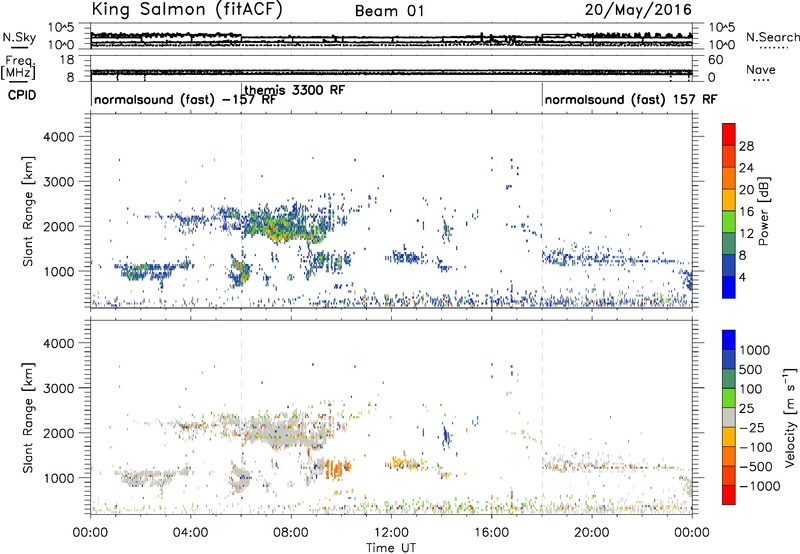Click blue velocity streak near 14:00 at 2000 km
Screen dimensions: 800x554
(446, 436)
